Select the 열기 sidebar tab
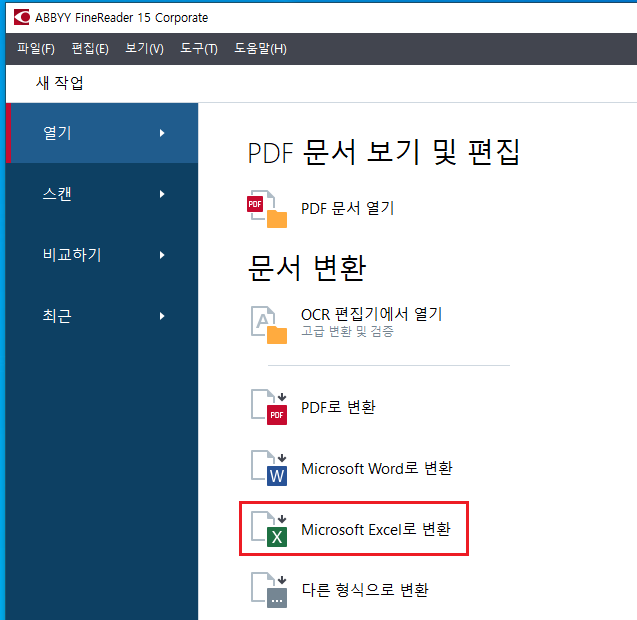Screen dimensions: 637x620 [x=102, y=133]
